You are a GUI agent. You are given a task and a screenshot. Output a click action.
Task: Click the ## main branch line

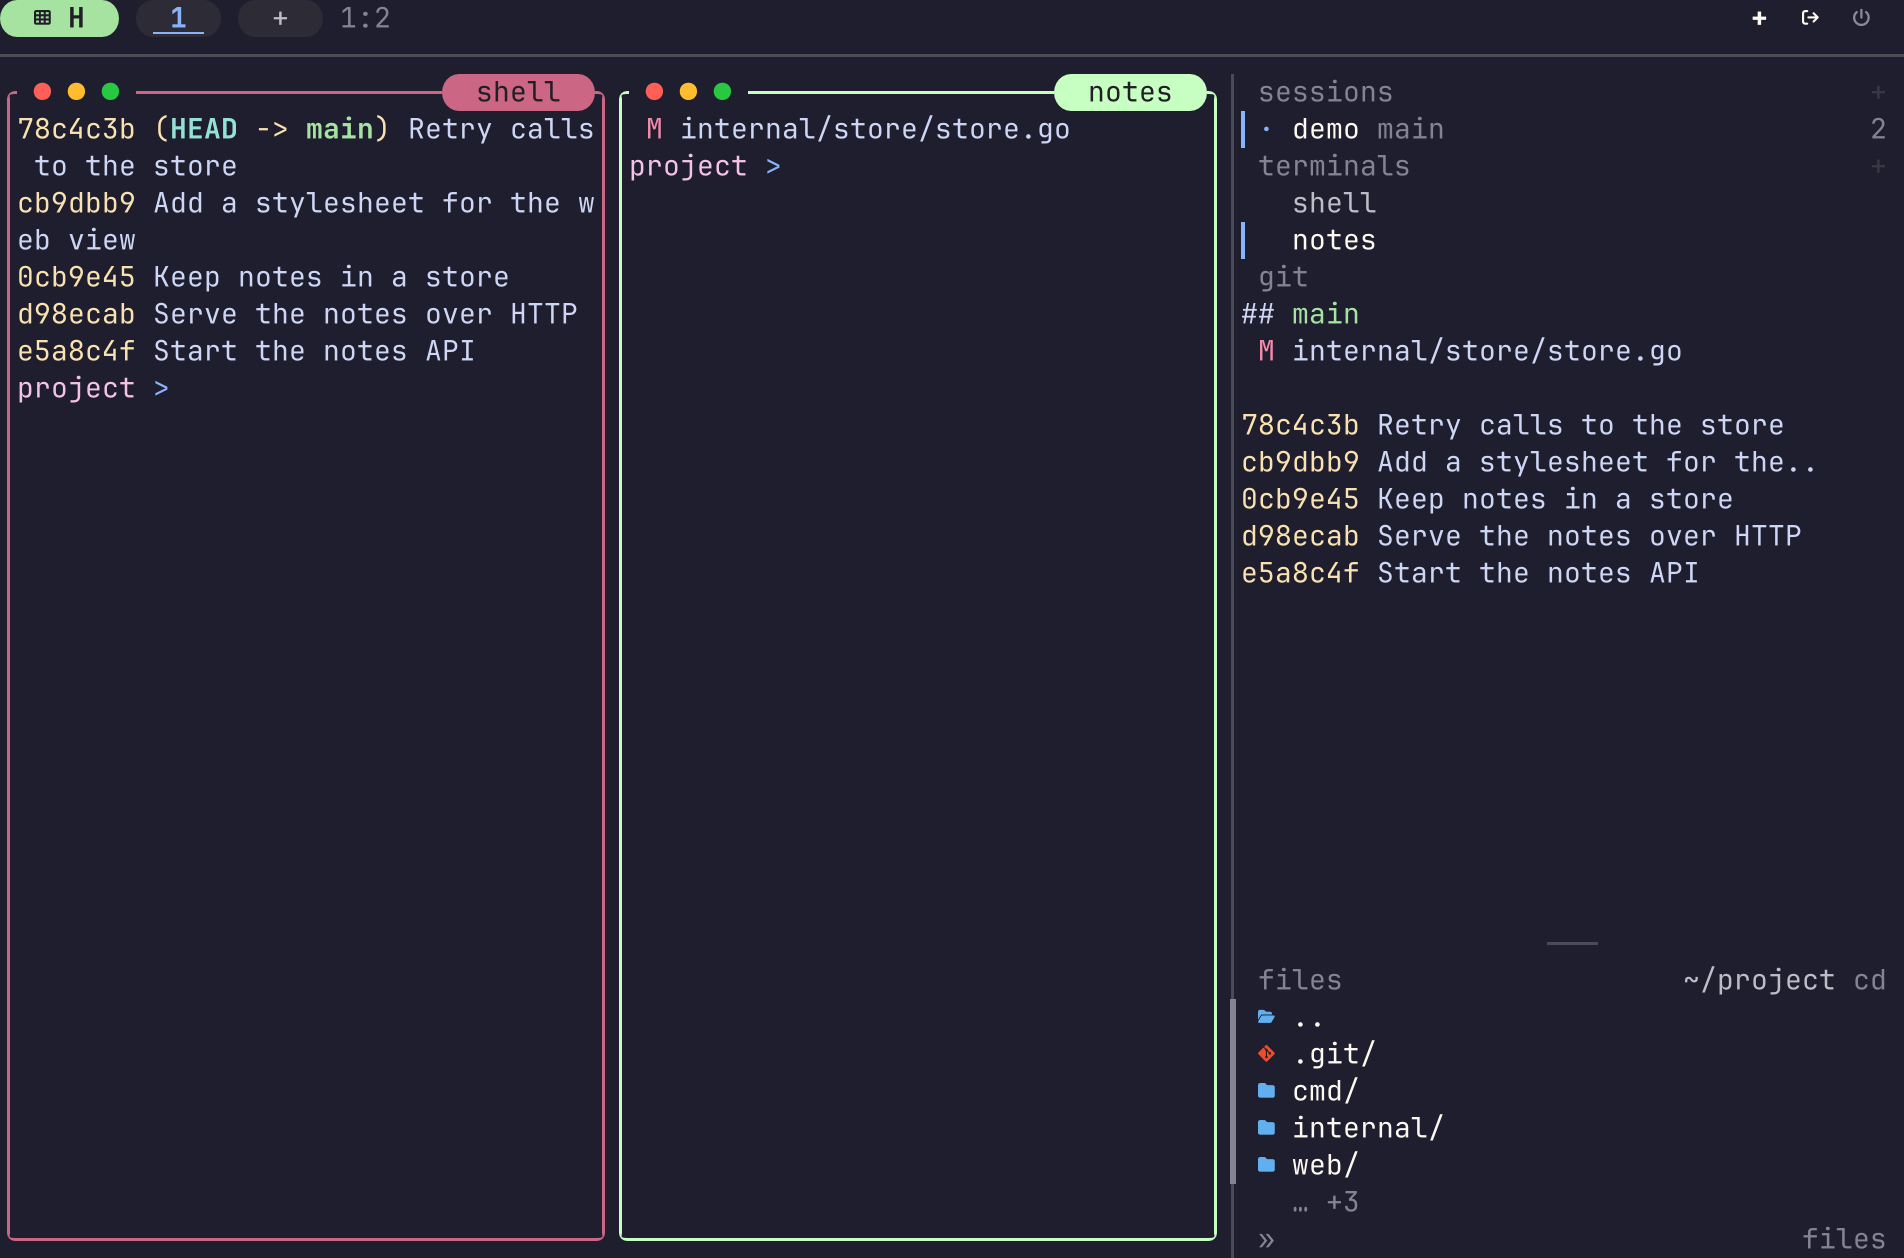pos(1300,314)
